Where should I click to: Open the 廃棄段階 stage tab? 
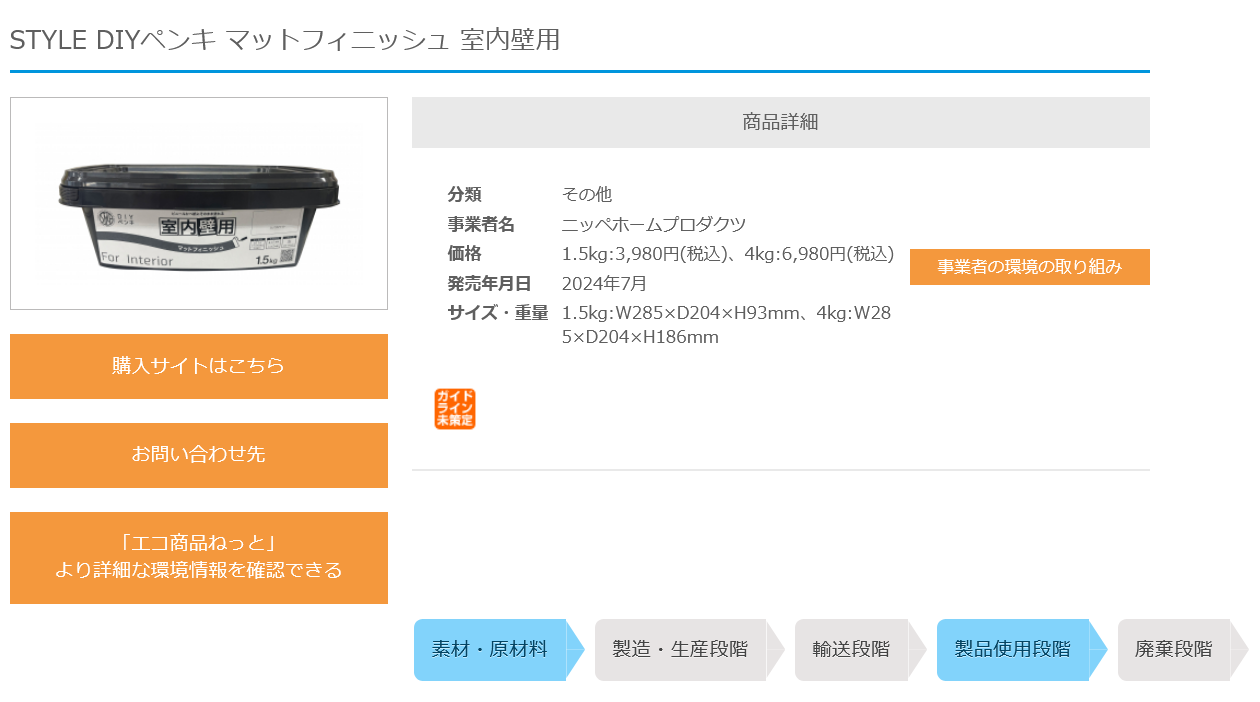coord(1183,650)
